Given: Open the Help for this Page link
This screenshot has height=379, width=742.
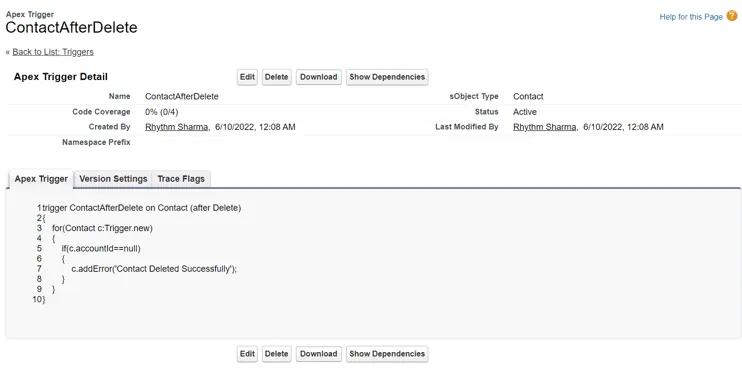Looking at the screenshot, I should click(691, 17).
